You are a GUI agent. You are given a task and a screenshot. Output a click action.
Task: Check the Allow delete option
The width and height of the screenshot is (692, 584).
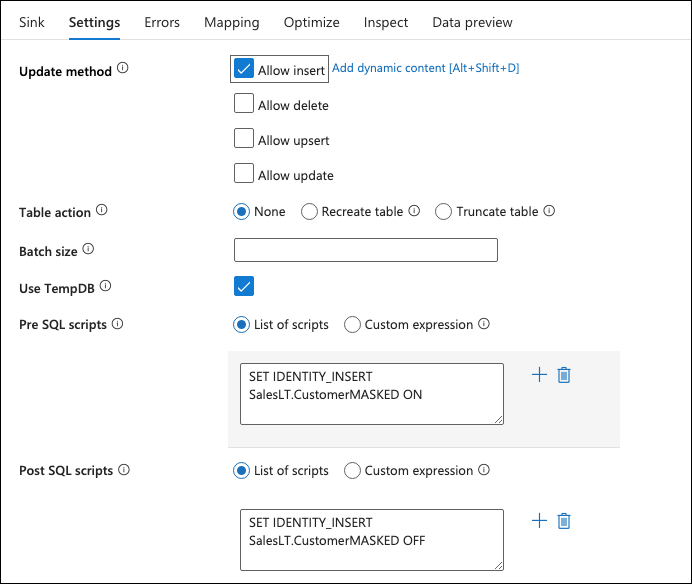pos(244,104)
